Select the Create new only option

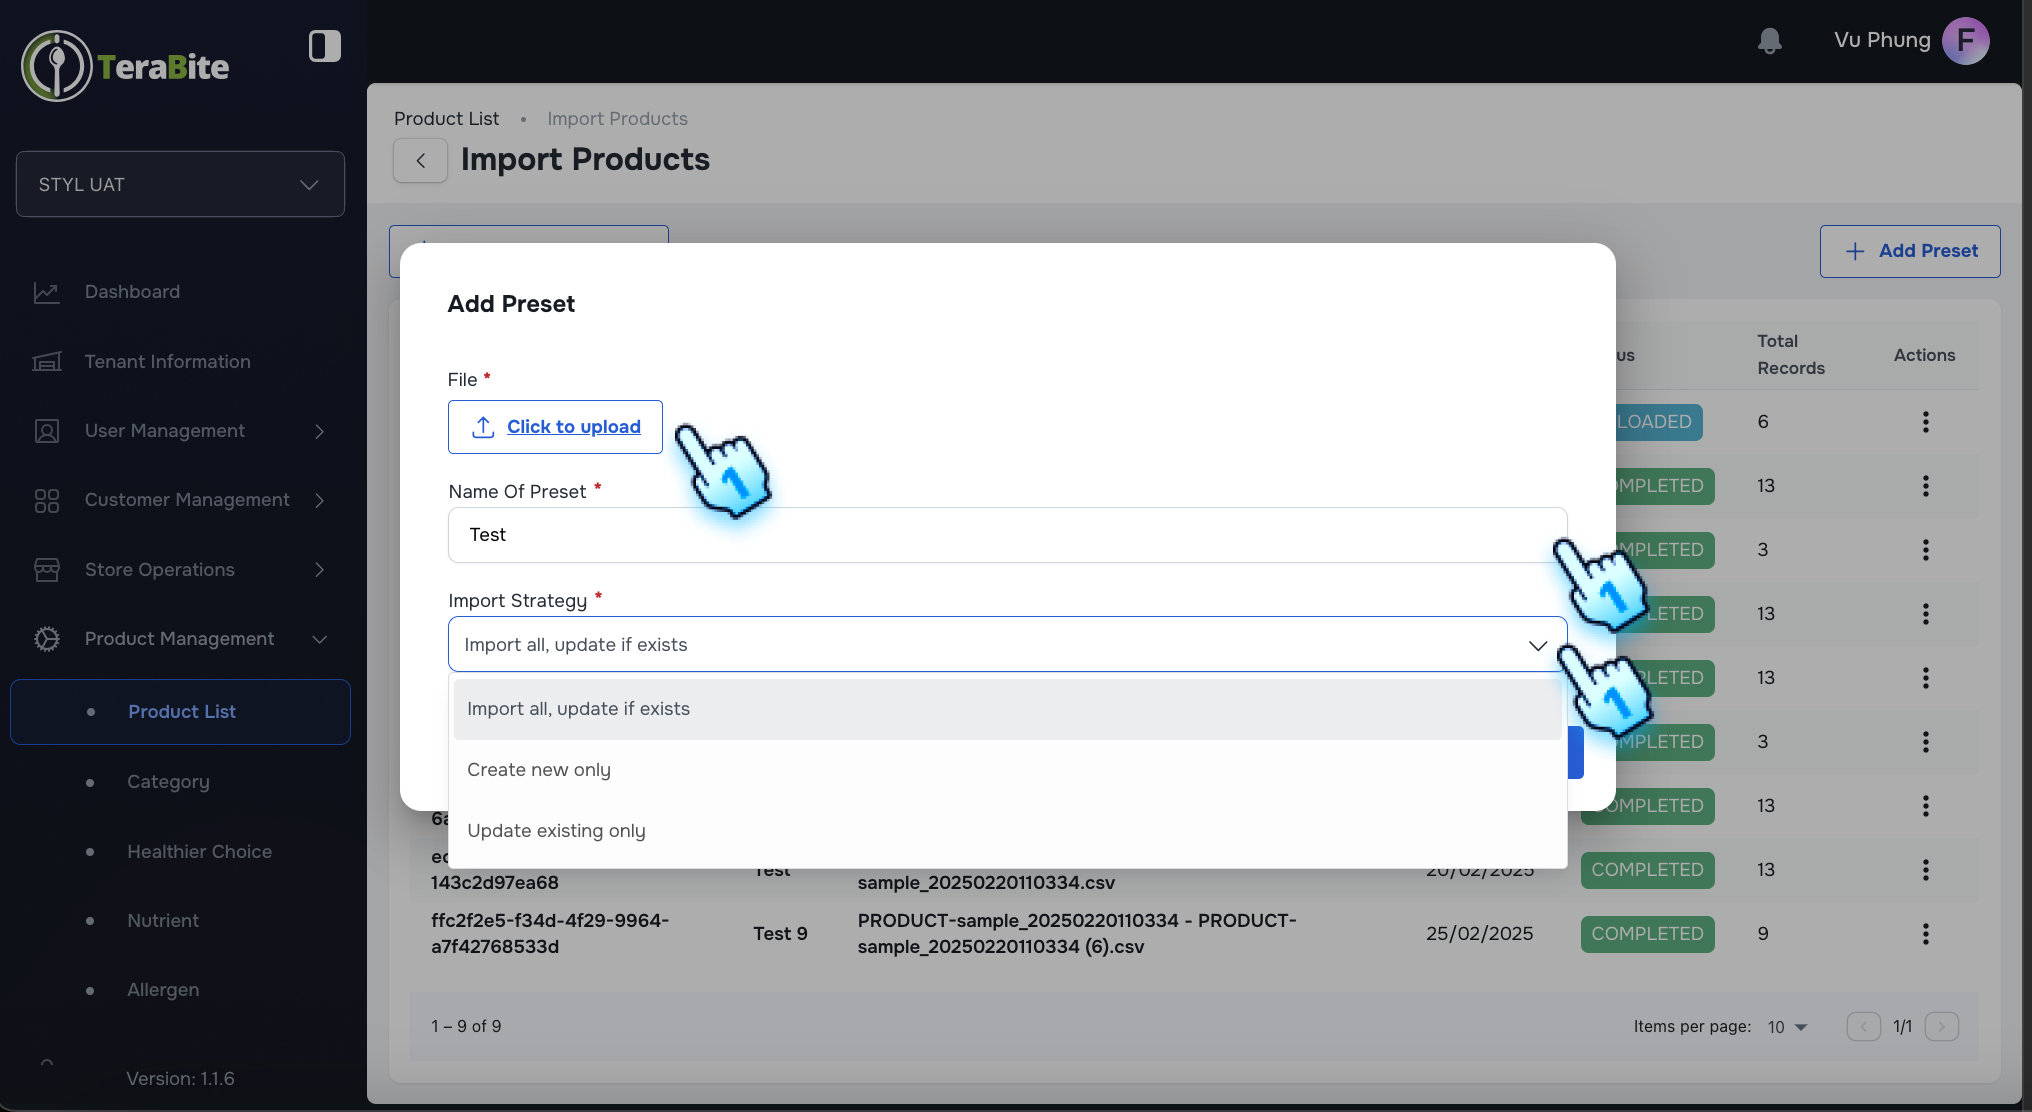click(539, 769)
